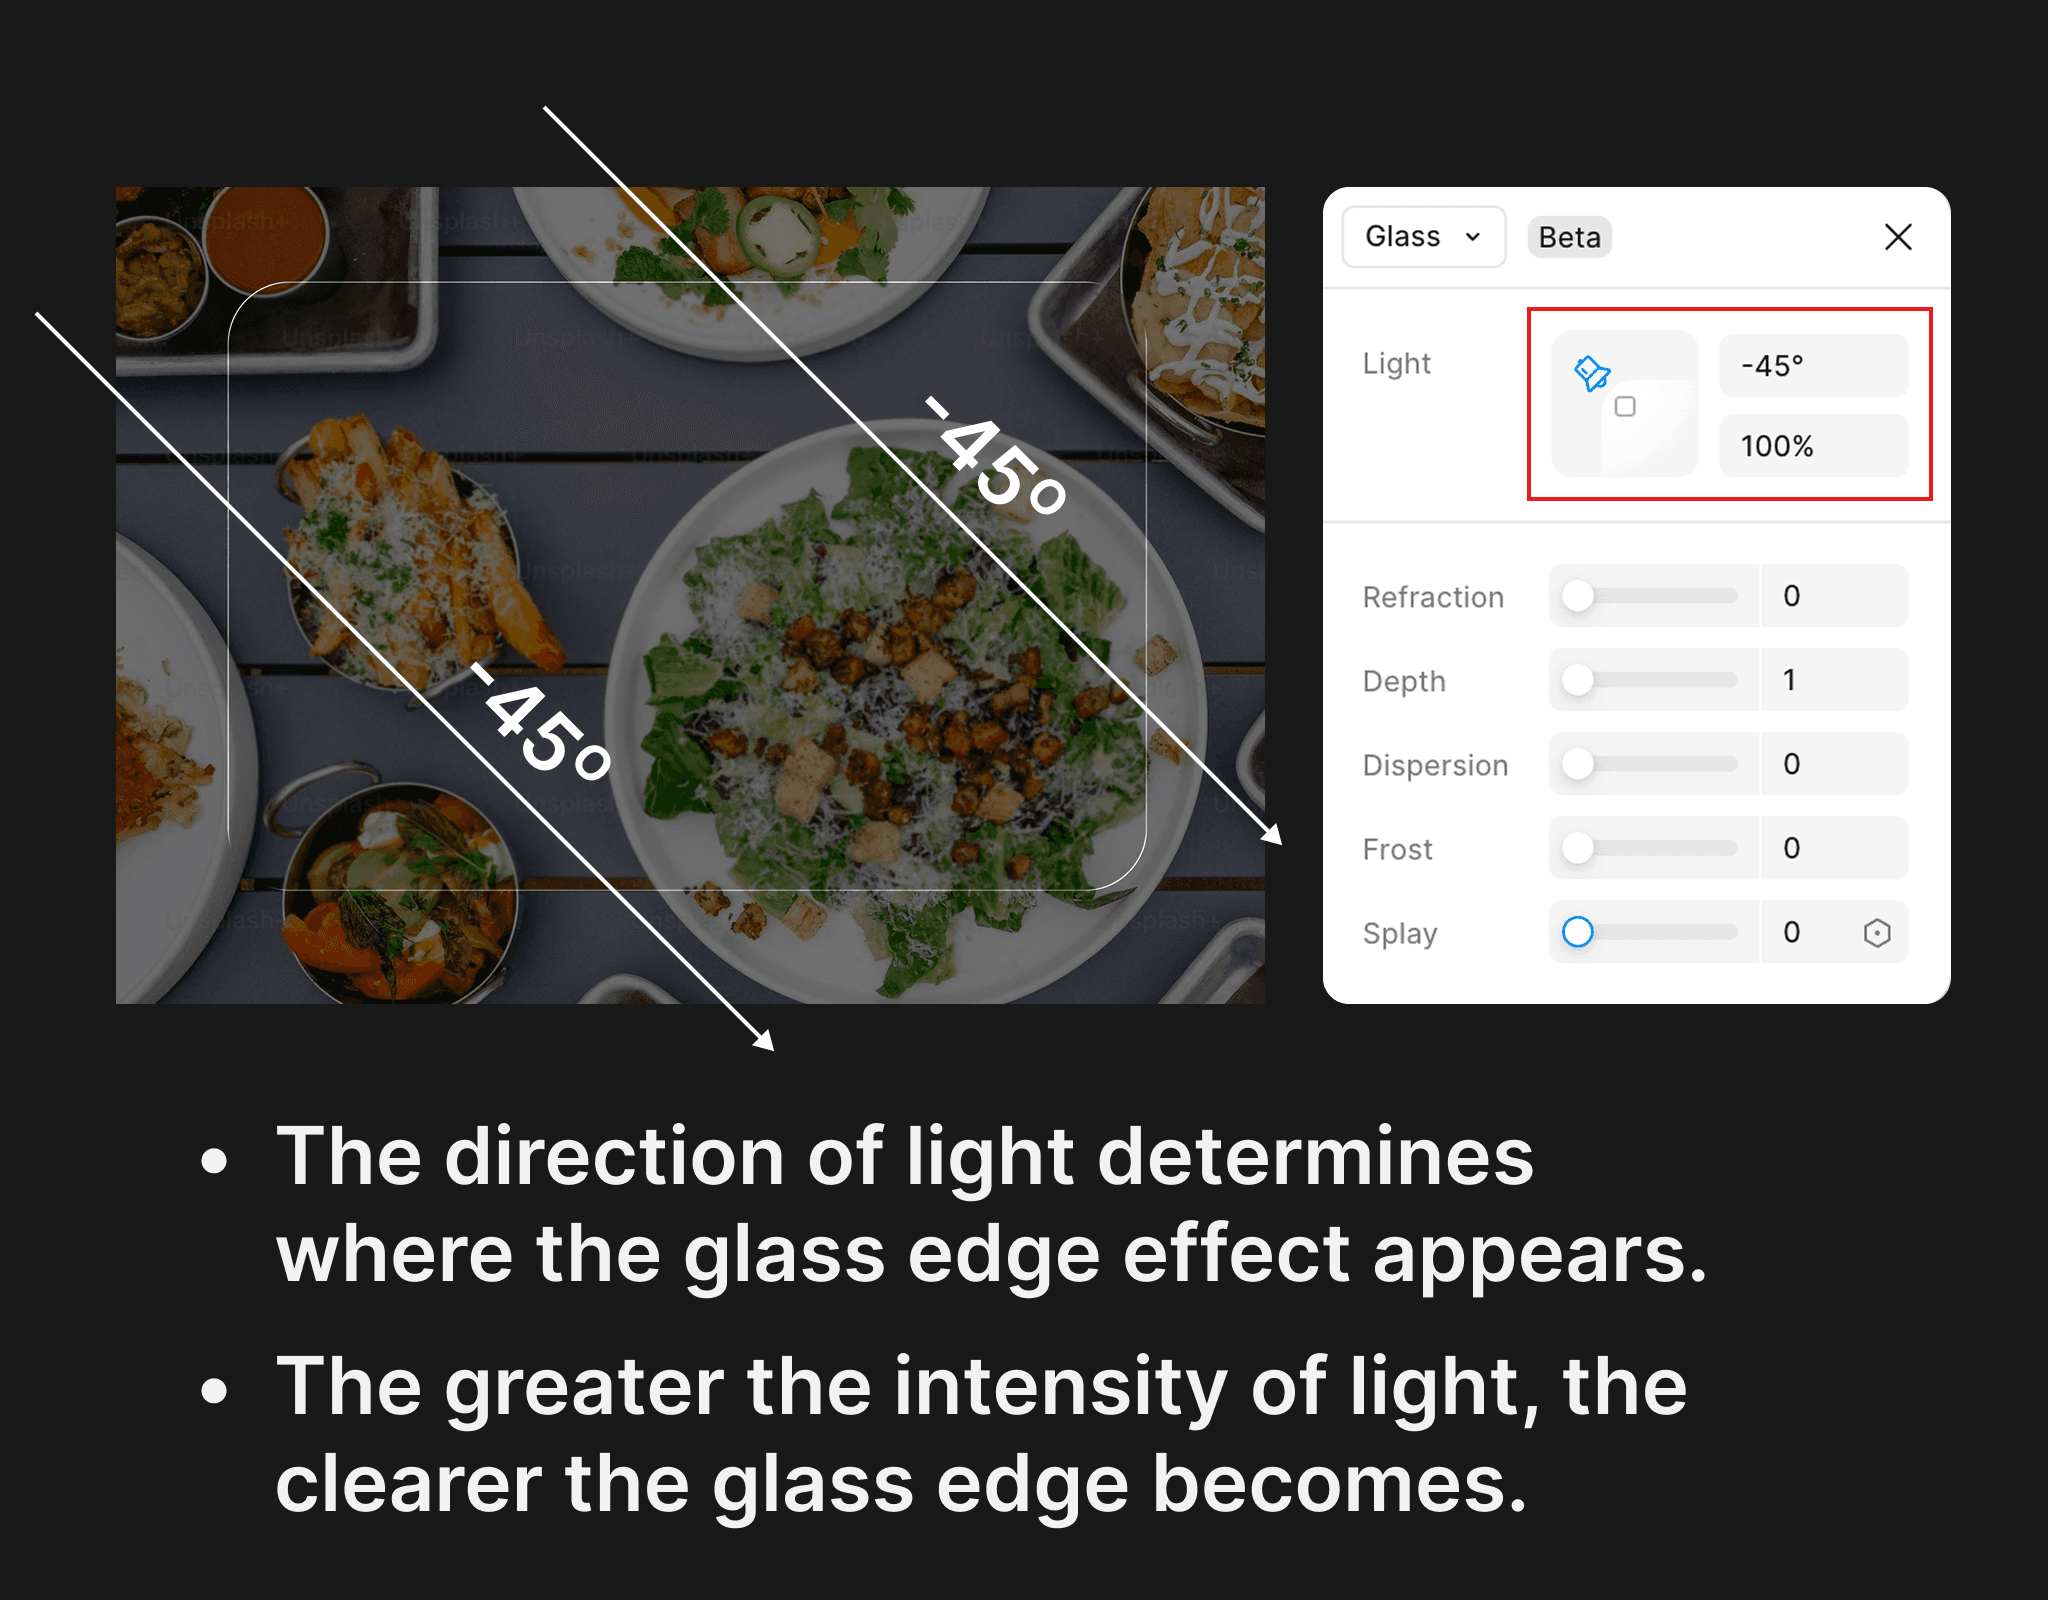Select the glass rectangle over the food image
Image resolution: width=2048 pixels, height=1600 pixels.
tap(687, 586)
